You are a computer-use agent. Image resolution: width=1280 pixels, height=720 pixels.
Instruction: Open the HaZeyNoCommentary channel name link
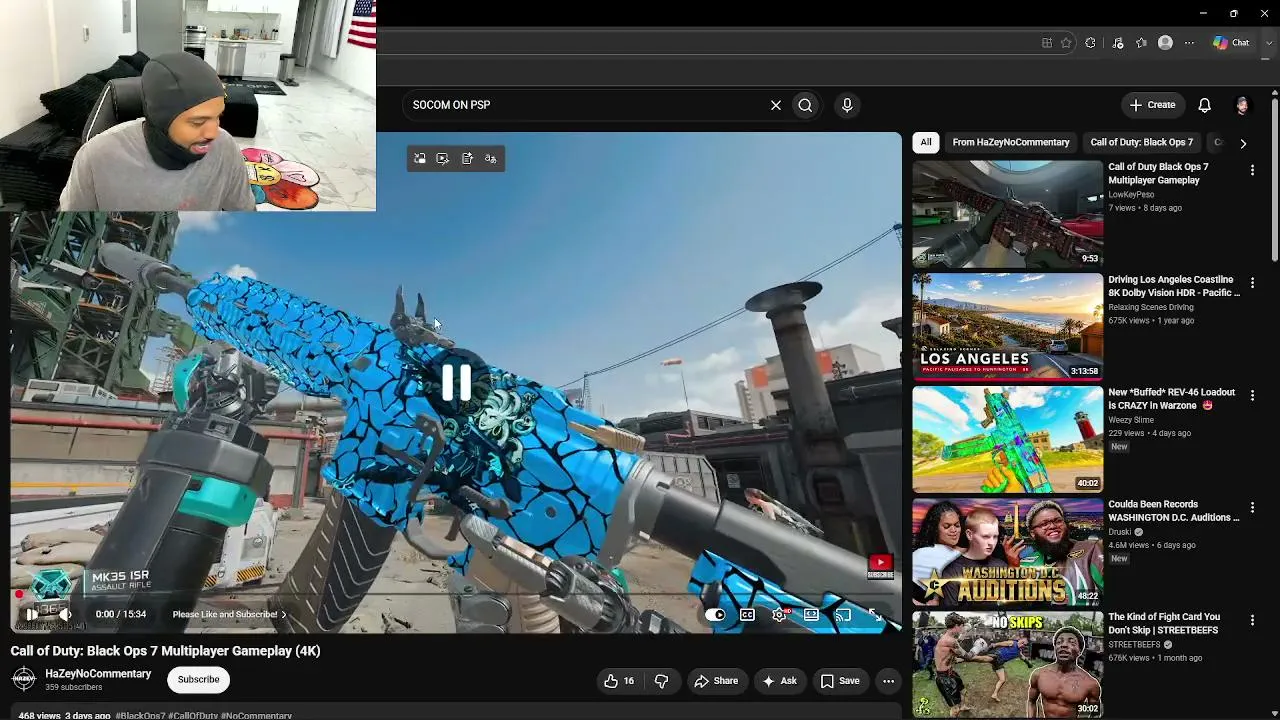tap(98, 674)
